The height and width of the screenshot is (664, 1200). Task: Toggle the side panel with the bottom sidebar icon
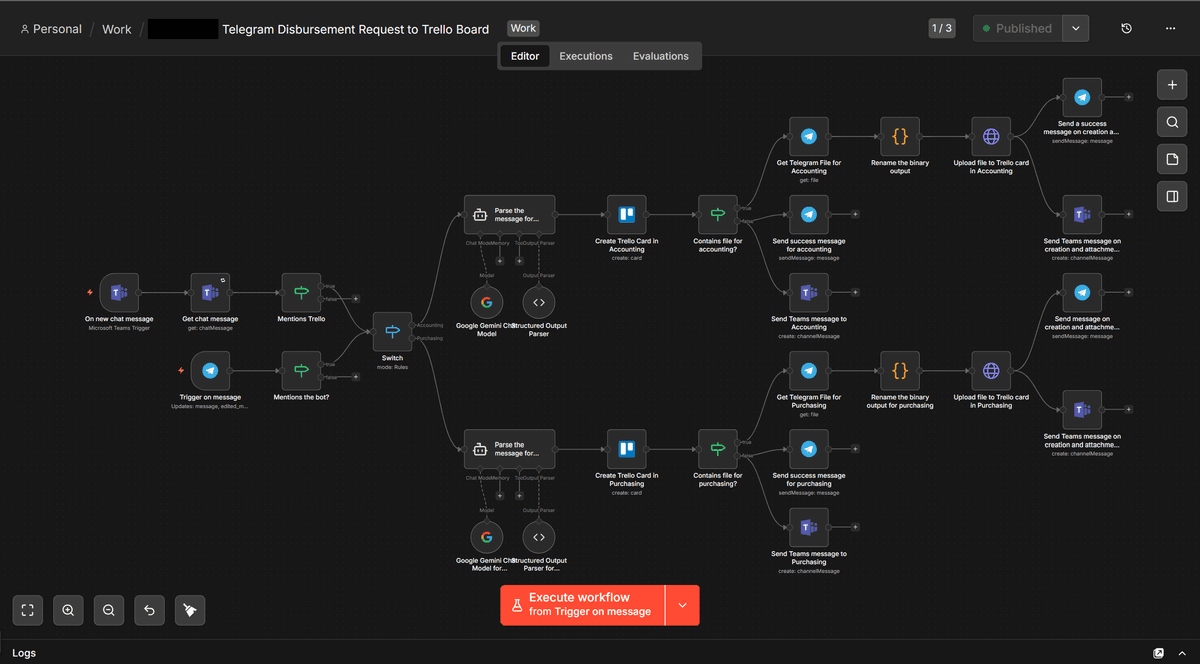1172,196
